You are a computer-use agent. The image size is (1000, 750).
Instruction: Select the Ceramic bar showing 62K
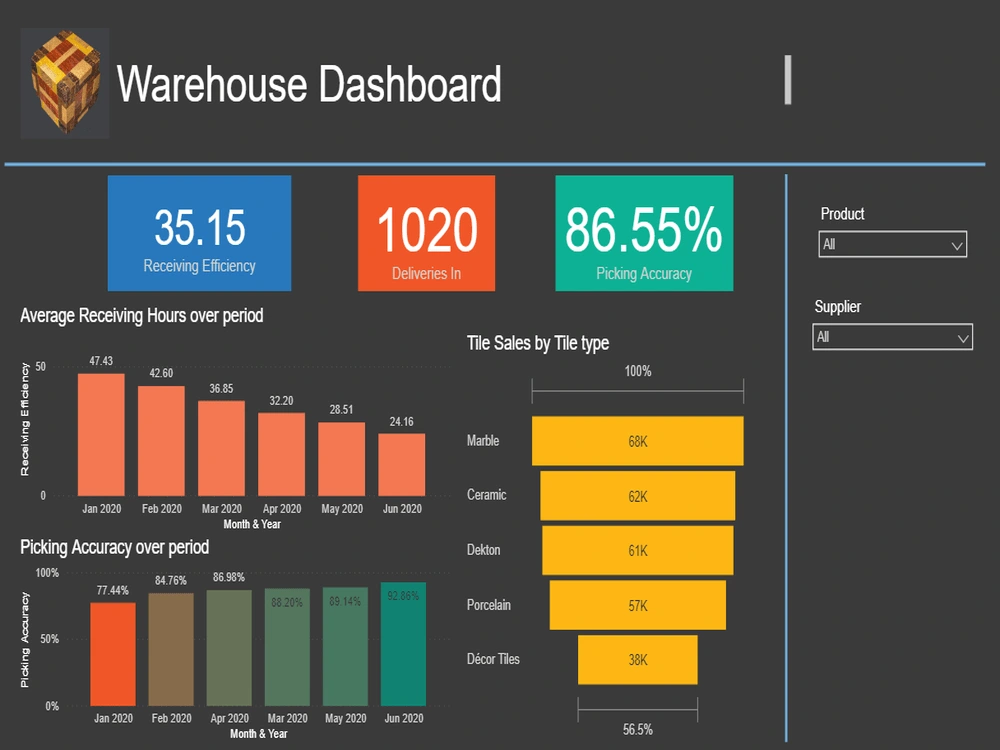(637, 496)
